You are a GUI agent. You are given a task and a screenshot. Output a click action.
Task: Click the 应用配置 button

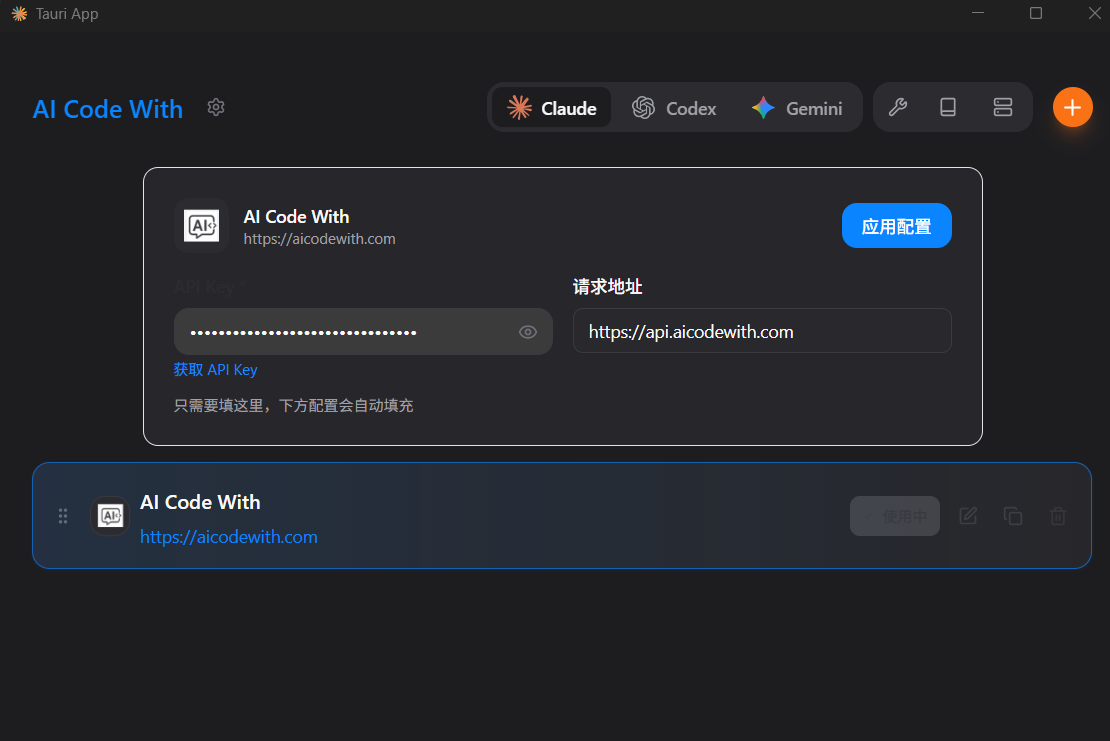click(x=896, y=226)
